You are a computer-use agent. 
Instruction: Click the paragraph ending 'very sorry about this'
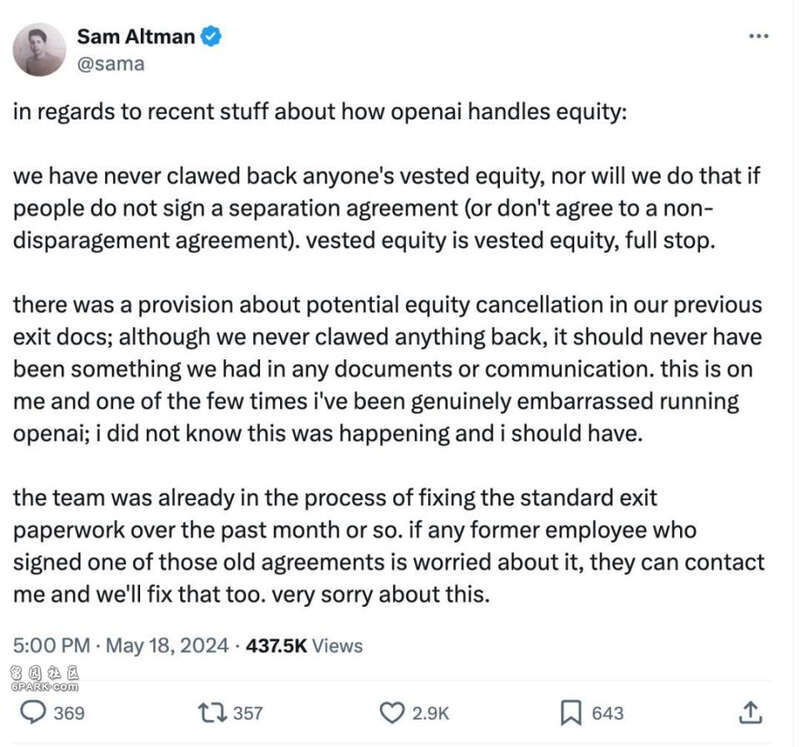[x=389, y=546]
